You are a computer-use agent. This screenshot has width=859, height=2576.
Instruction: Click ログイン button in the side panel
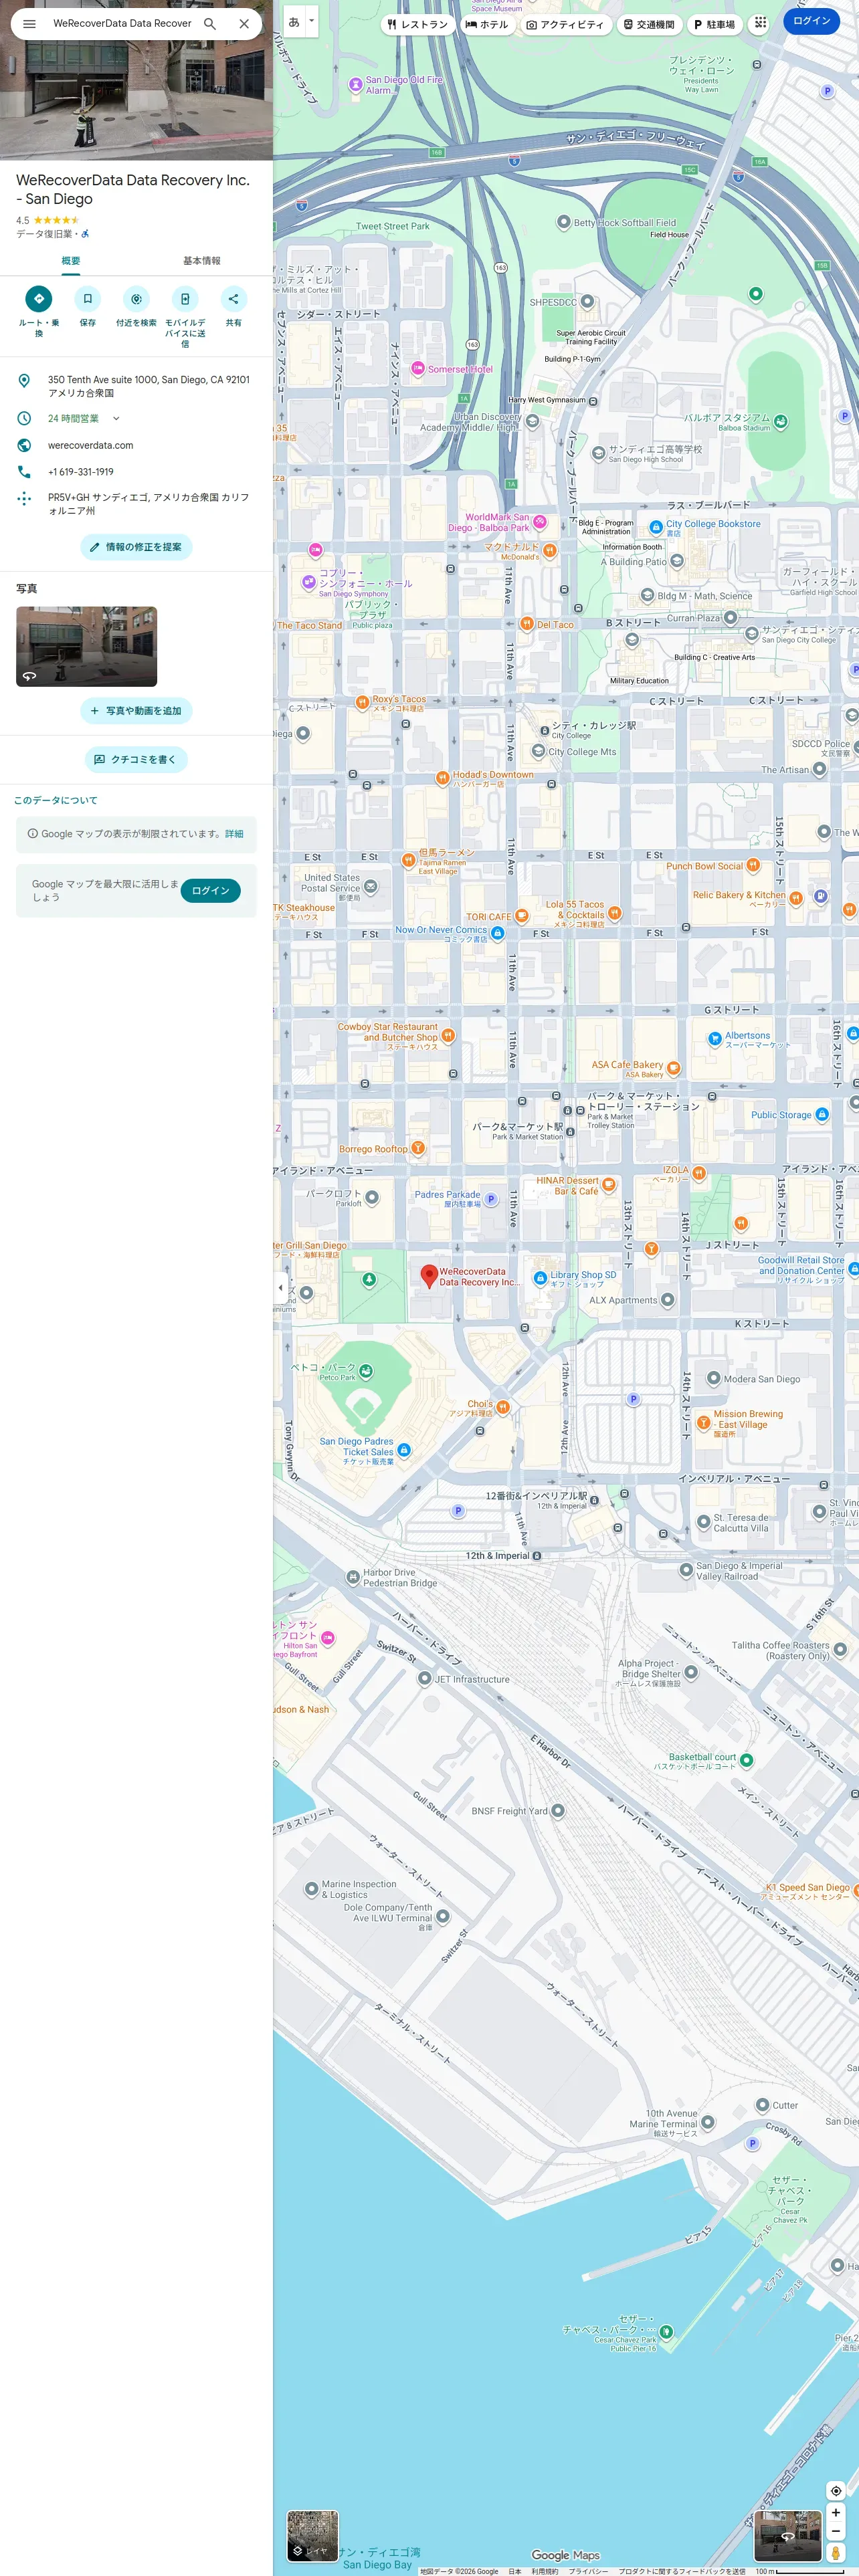[x=211, y=891]
